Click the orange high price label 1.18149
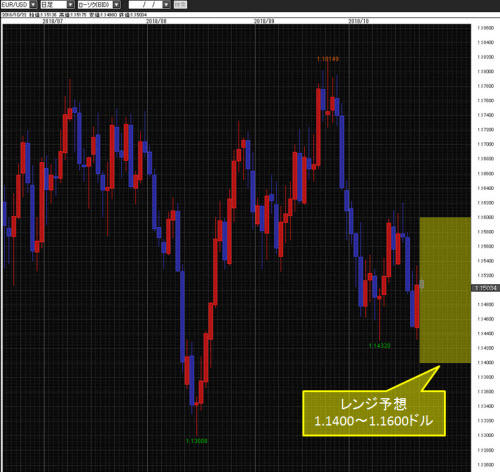Screen dimensions: 500x472 [328, 59]
